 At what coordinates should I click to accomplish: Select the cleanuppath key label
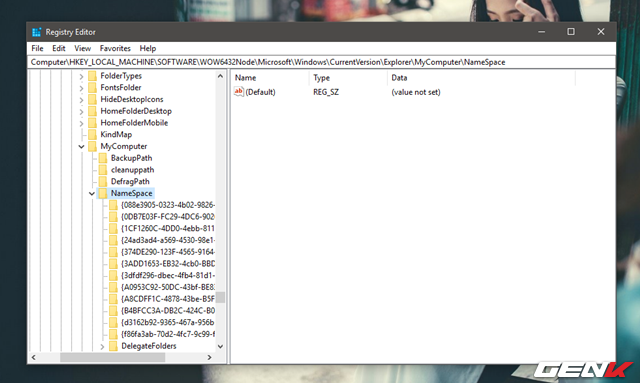[x=132, y=170]
